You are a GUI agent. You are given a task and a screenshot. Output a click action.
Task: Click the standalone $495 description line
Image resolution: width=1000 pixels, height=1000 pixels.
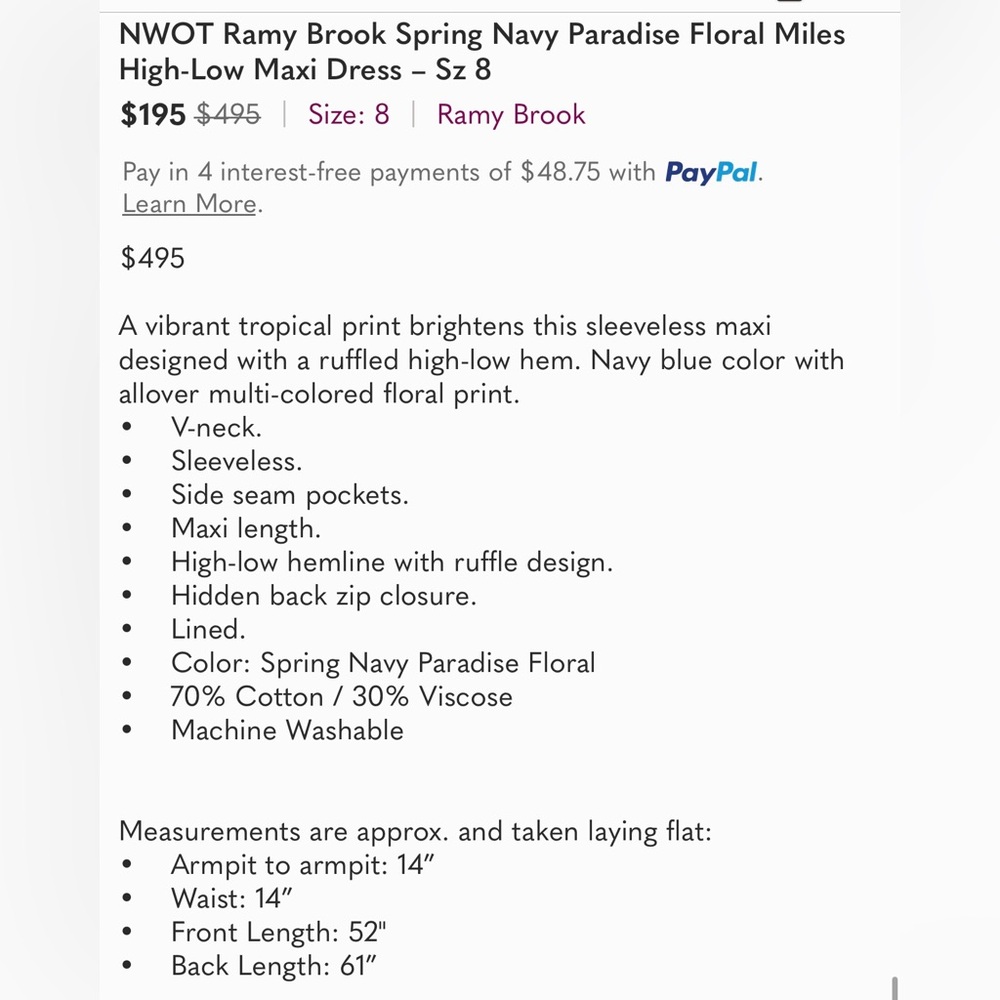pos(152,258)
